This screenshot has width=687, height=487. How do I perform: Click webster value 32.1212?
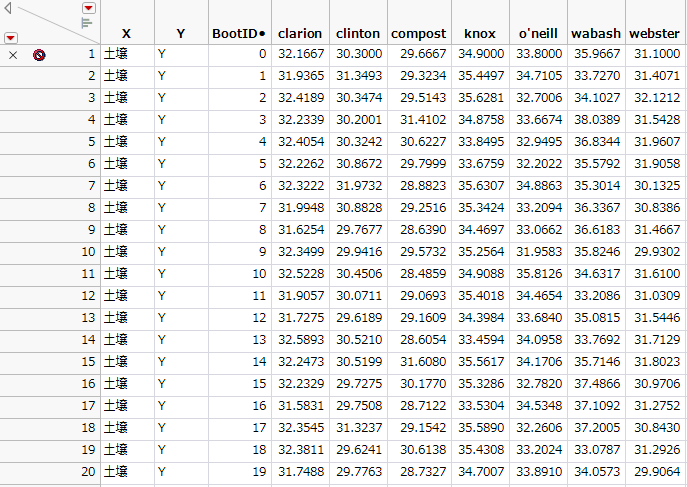[x=657, y=98]
